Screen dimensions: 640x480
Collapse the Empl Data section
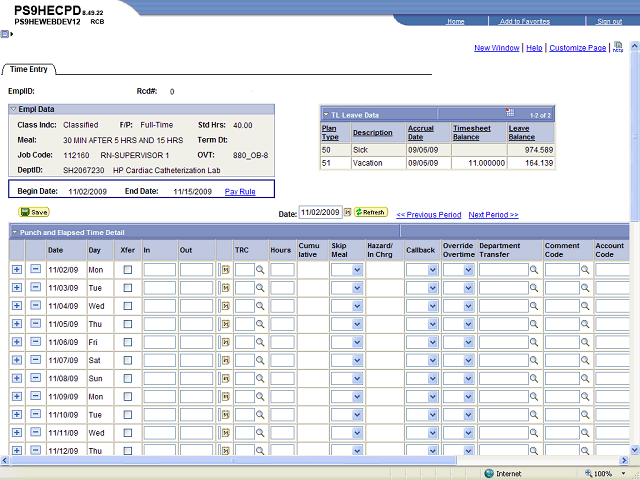click(x=13, y=109)
